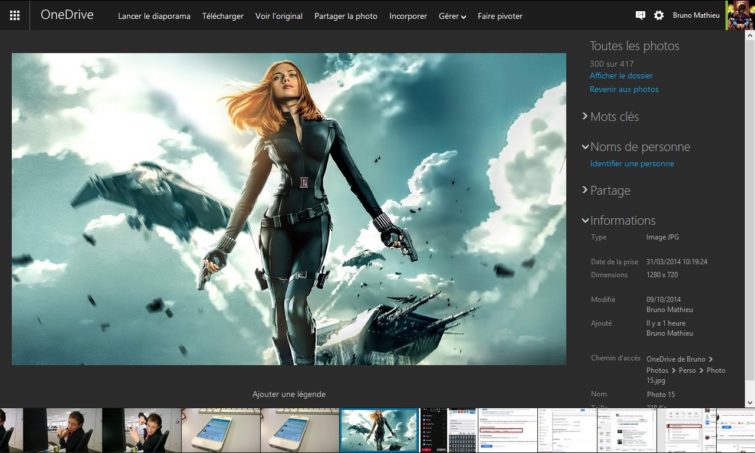Screen dimensions: 755x453
Task: Open the settings gear icon
Action: pos(659,15)
